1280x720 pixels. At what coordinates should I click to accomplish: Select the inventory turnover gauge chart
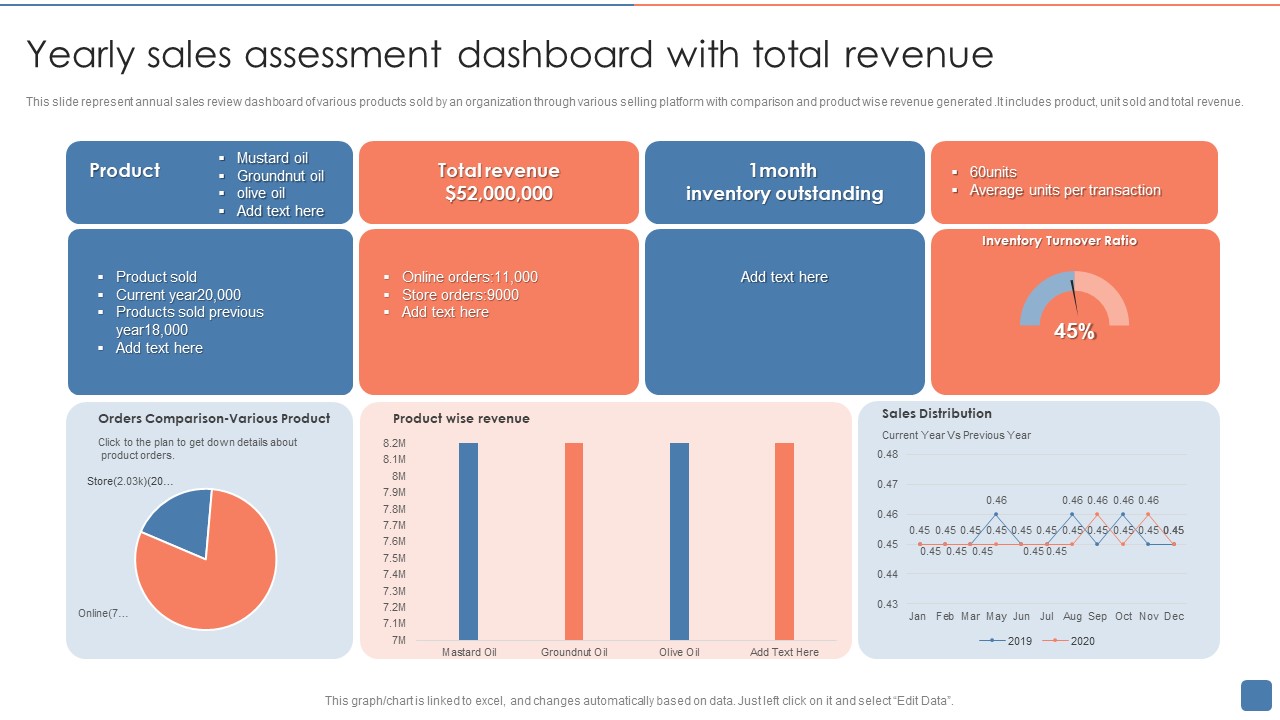point(1074,298)
